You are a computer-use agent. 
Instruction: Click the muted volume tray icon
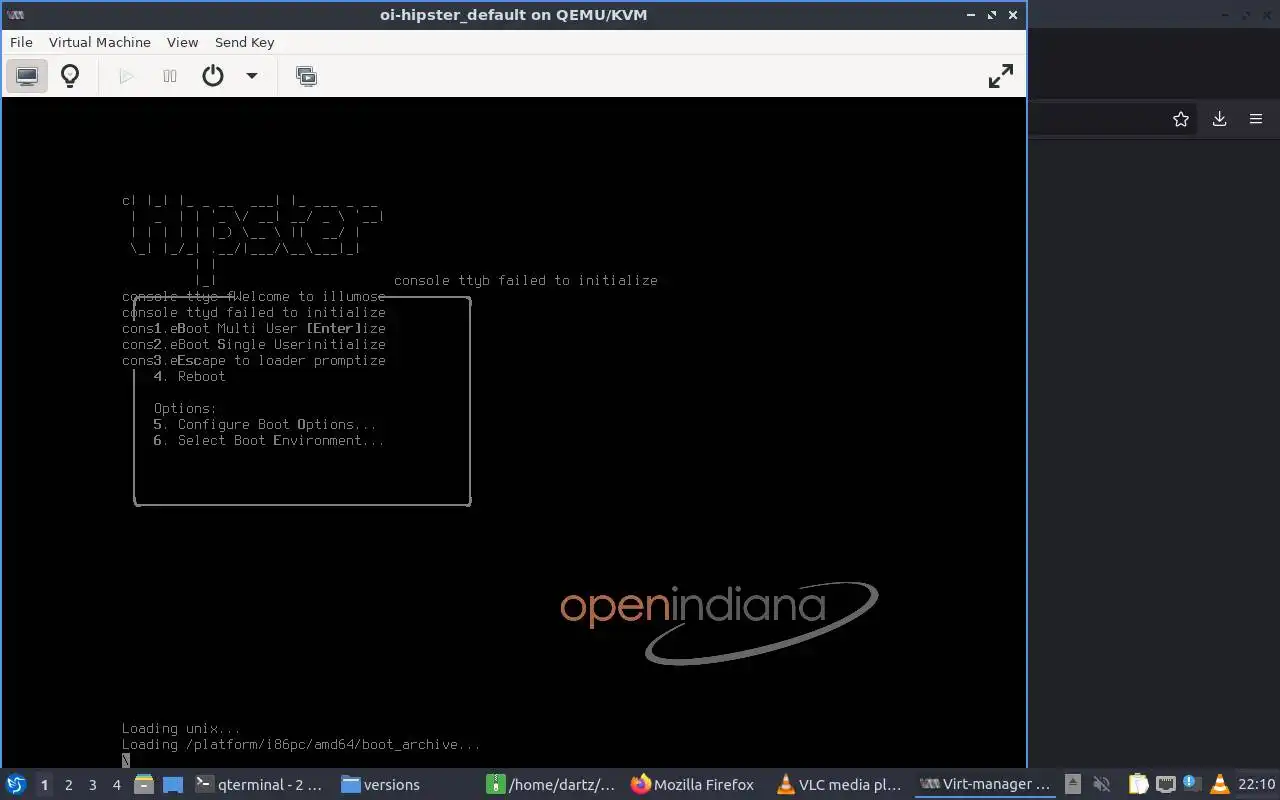click(x=1102, y=785)
